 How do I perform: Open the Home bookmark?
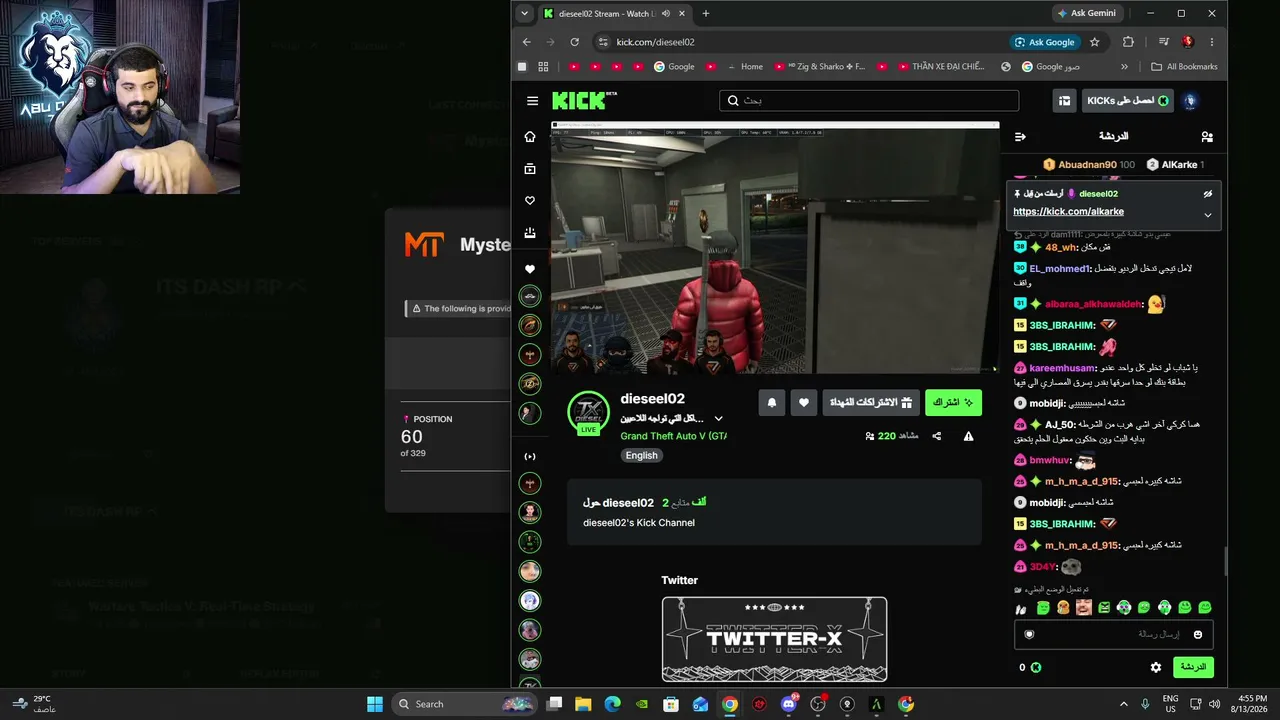tap(744, 67)
